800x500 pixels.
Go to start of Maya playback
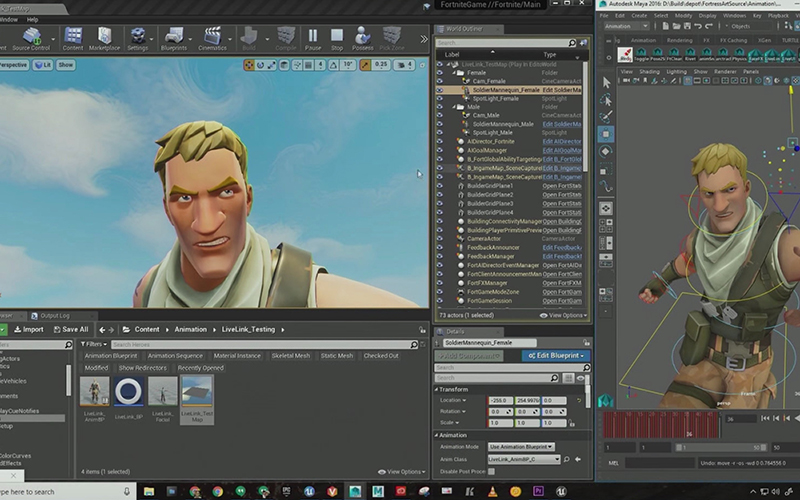click(765, 418)
